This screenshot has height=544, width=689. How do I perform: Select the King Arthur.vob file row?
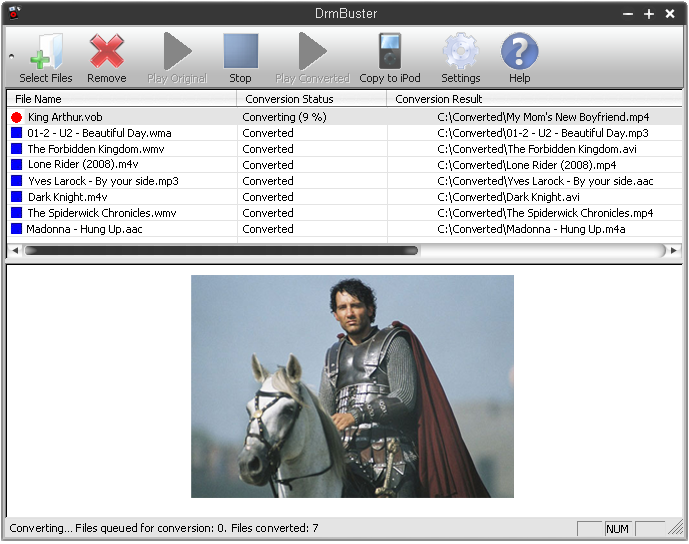pos(344,117)
